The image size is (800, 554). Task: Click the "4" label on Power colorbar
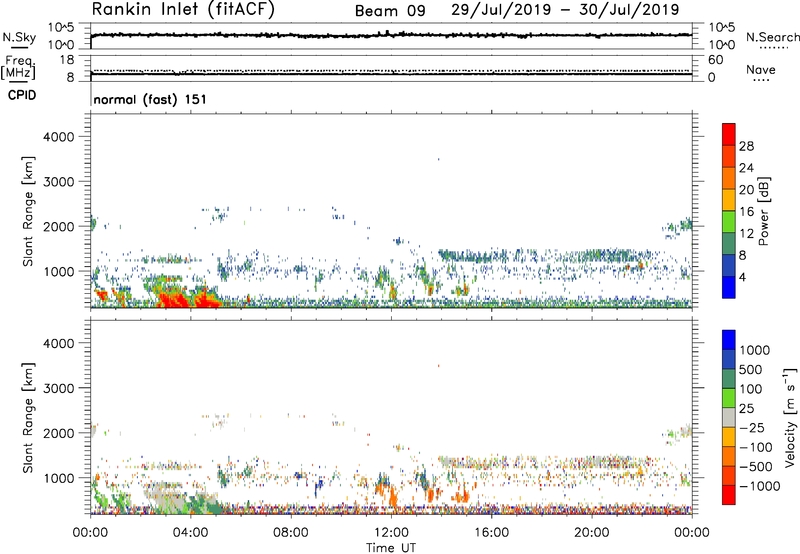click(743, 277)
